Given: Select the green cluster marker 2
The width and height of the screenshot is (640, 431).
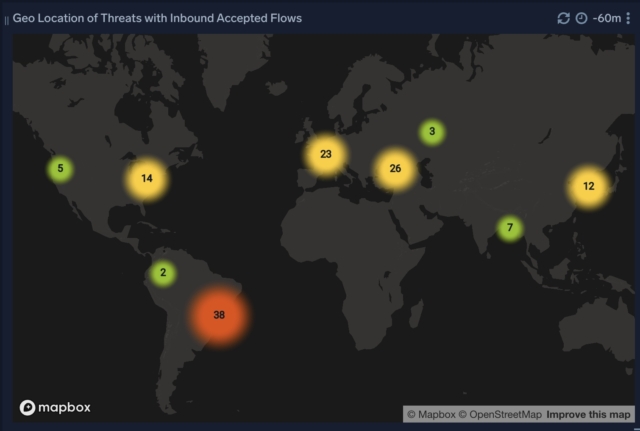Looking at the screenshot, I should 163,273.
